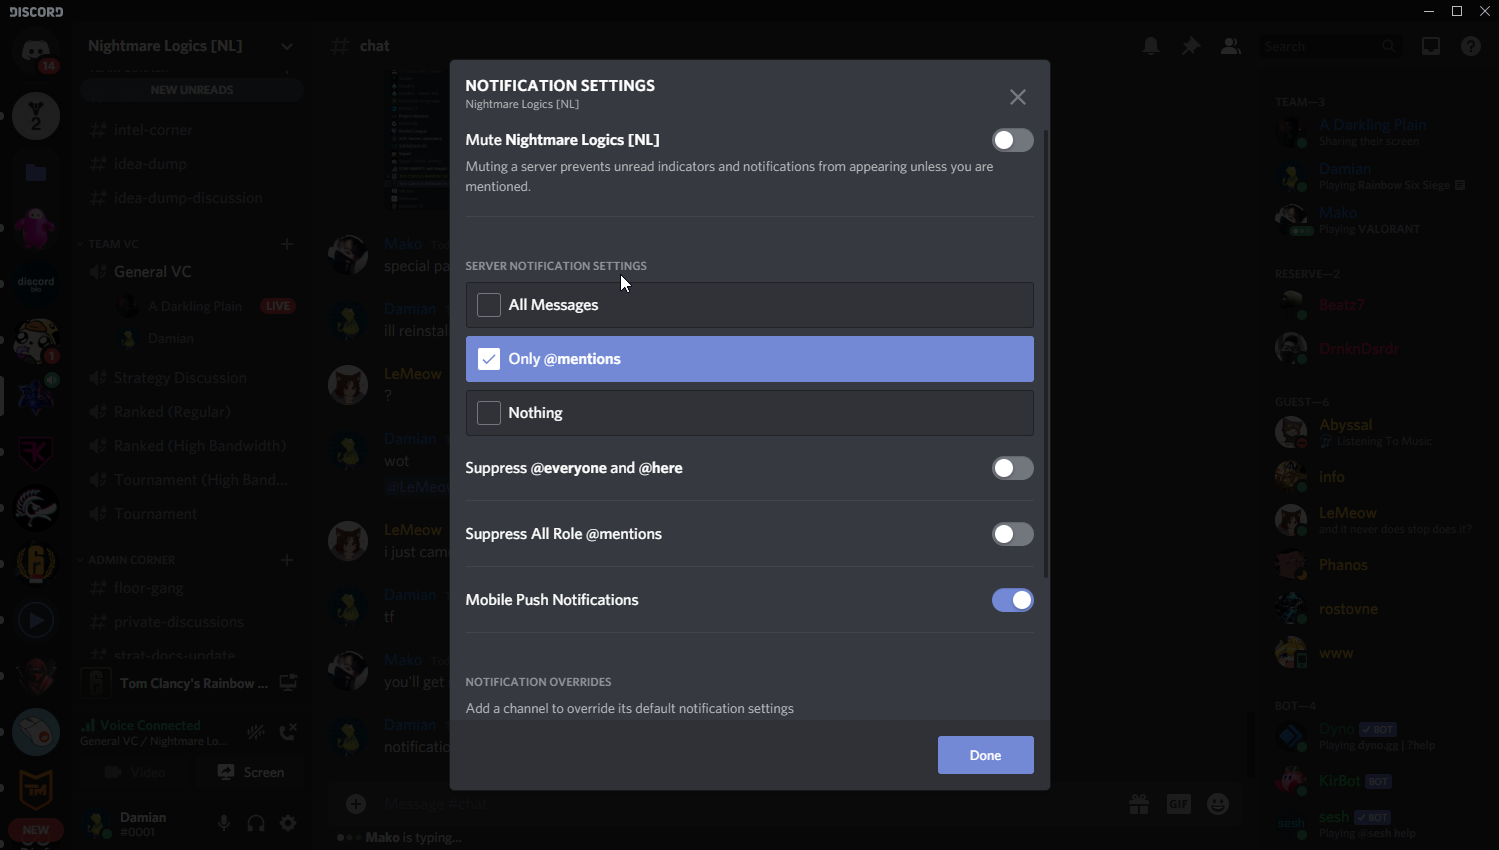Toggle Mute Nightmare Logics [NL] switch

[1012, 140]
